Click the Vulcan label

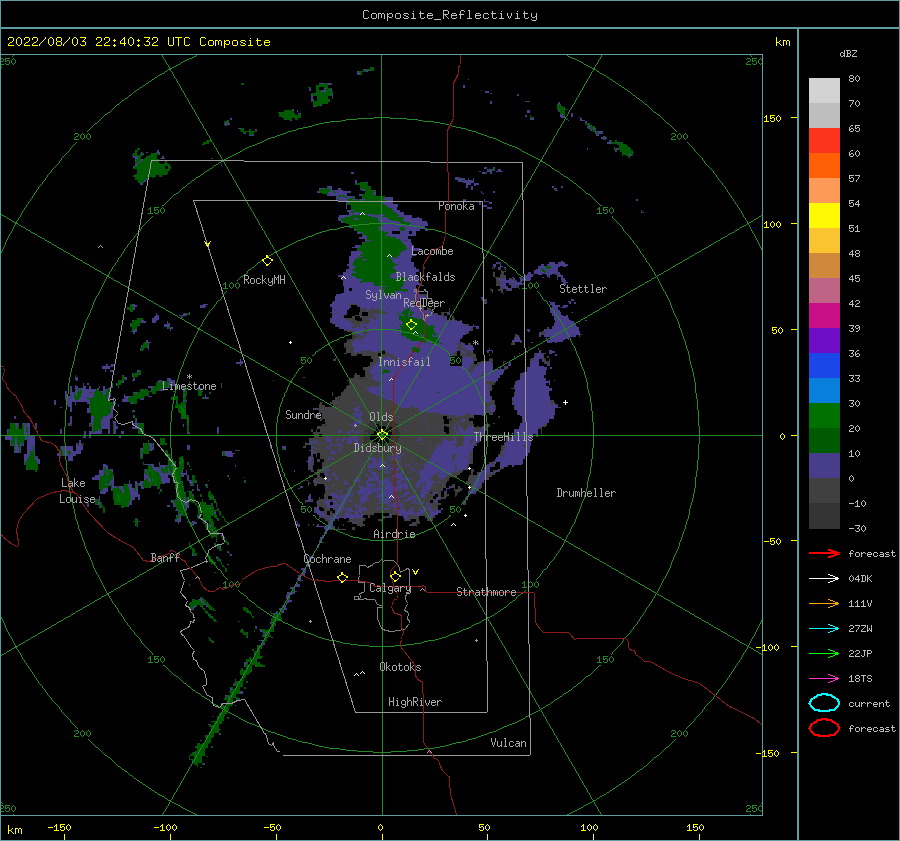click(509, 743)
